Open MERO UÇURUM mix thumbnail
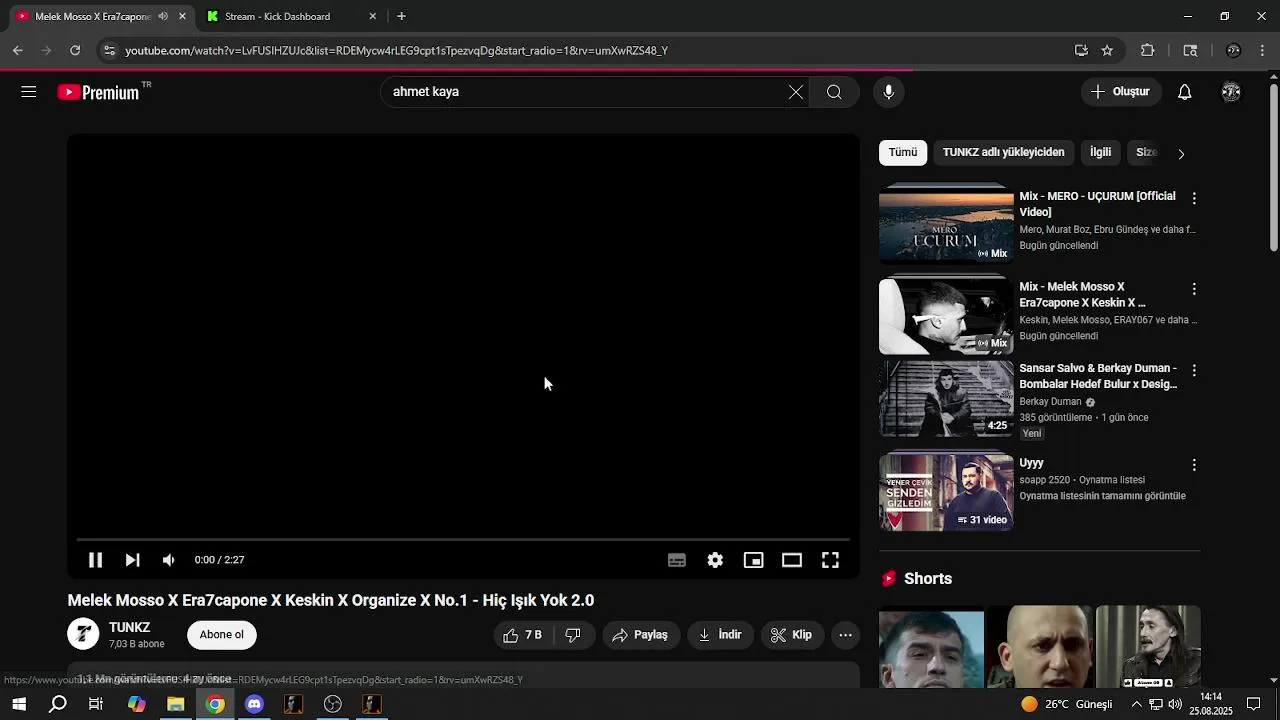Viewport: 1280px width, 720px height. click(946, 224)
